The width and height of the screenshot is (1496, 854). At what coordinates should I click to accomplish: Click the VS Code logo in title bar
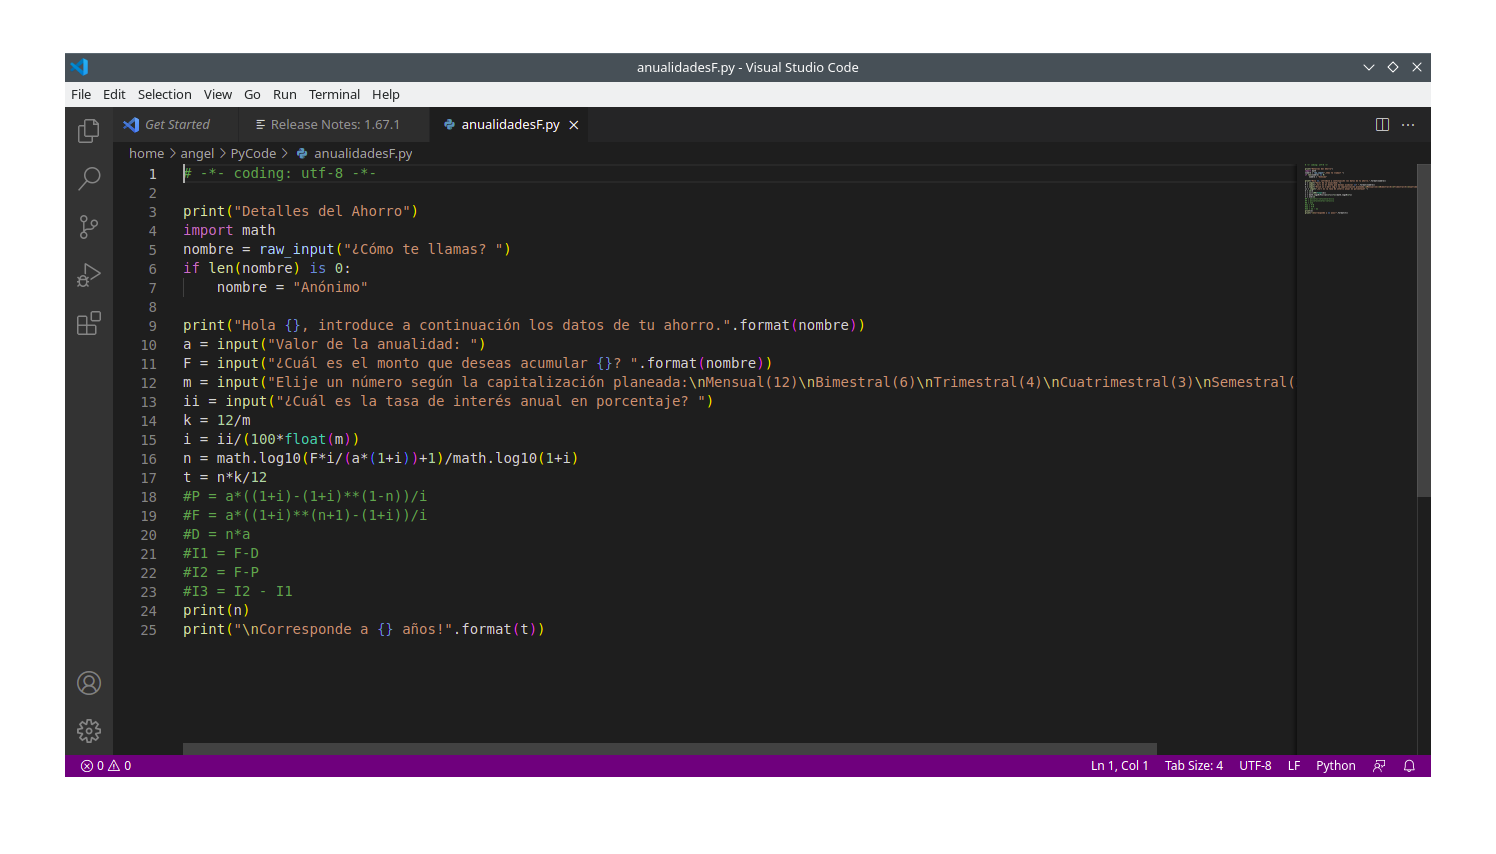point(80,67)
